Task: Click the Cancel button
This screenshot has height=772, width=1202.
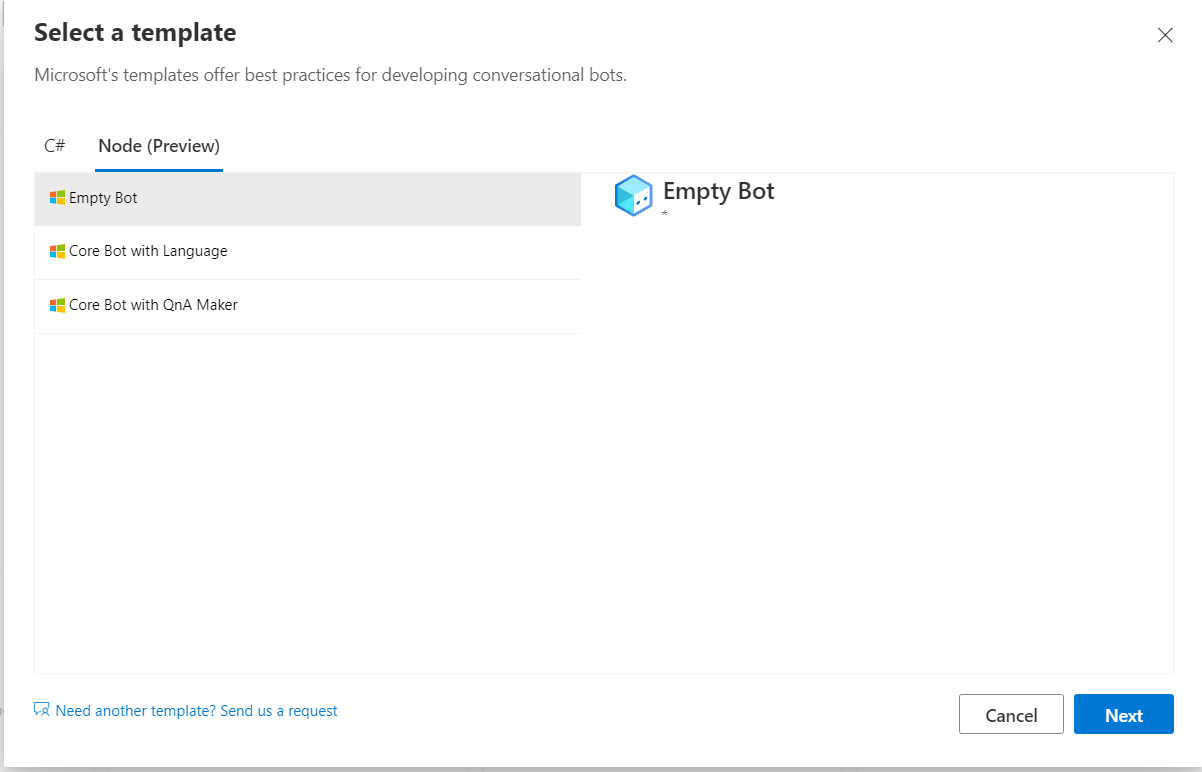Action: [1011, 714]
